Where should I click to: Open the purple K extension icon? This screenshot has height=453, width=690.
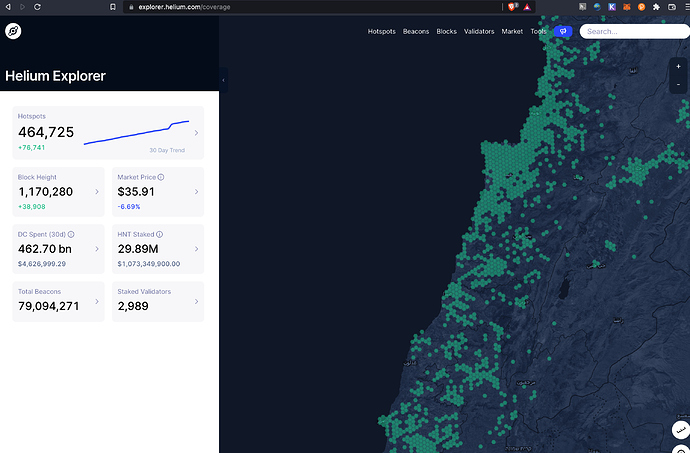612,7
